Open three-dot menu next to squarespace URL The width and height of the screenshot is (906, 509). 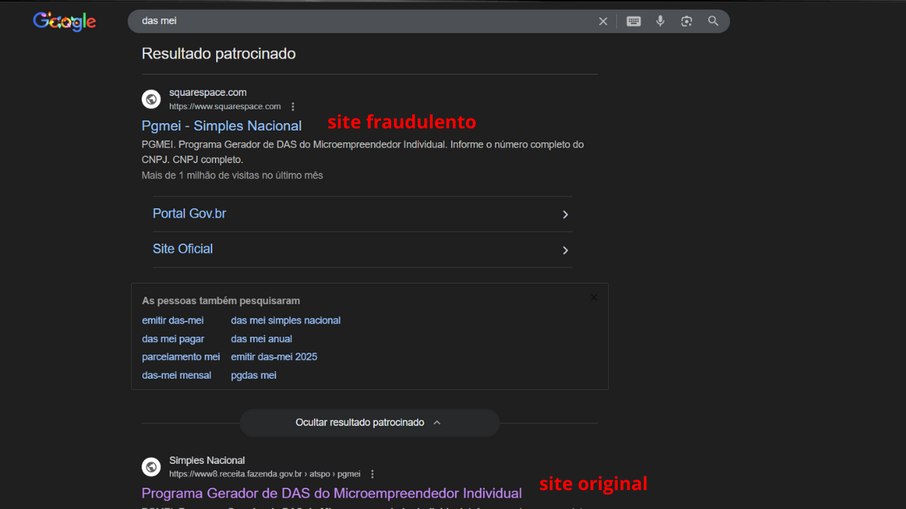point(293,106)
